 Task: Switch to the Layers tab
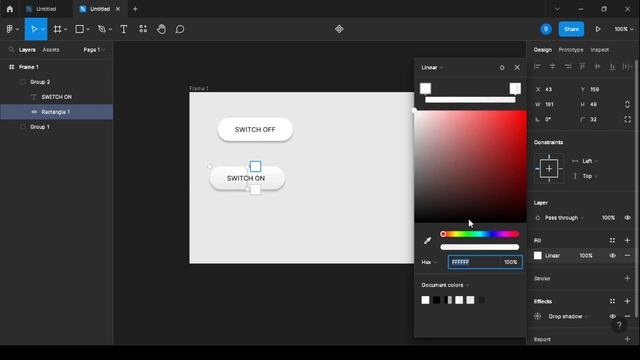click(x=27, y=50)
